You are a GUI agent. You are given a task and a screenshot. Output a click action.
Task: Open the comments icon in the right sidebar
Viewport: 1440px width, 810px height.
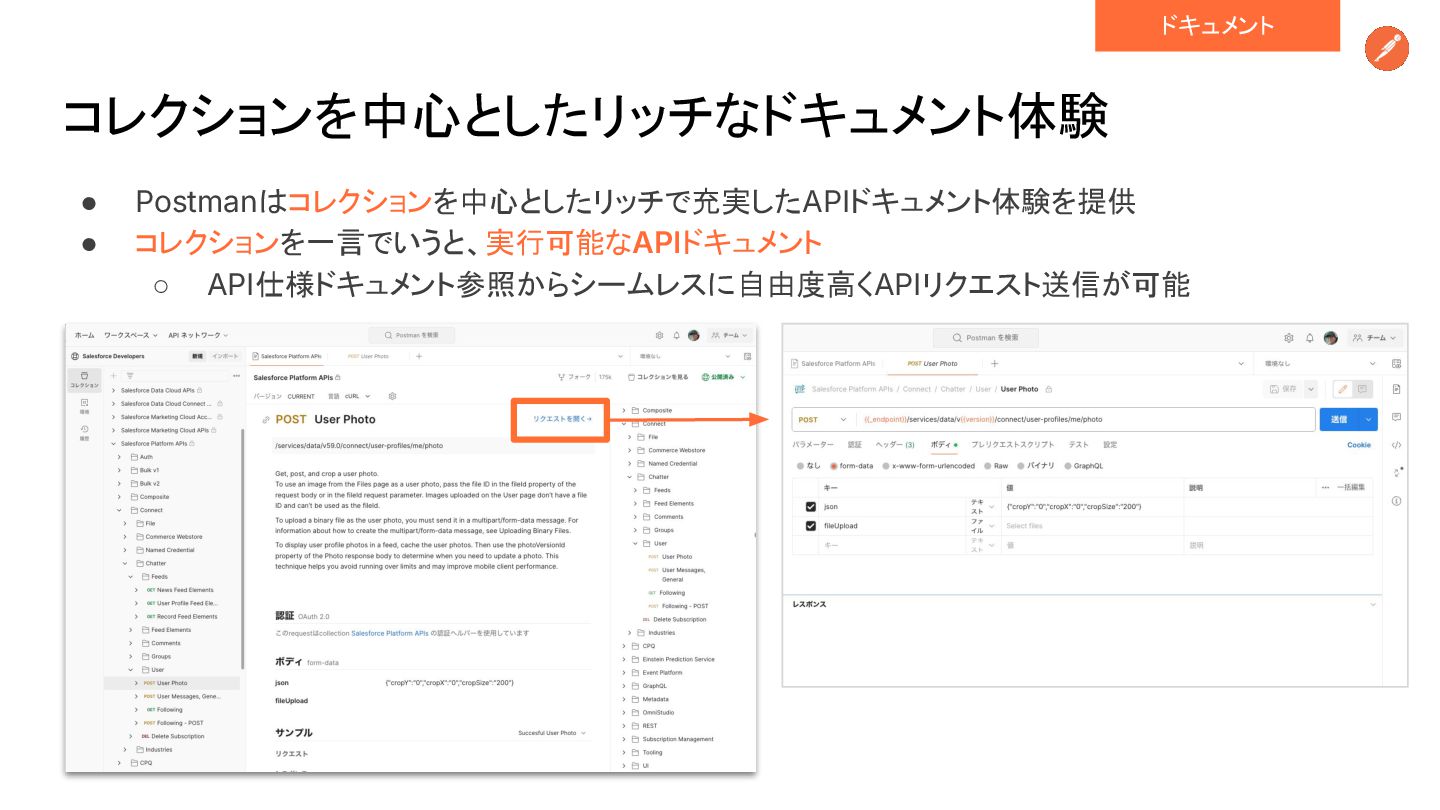(1397, 417)
